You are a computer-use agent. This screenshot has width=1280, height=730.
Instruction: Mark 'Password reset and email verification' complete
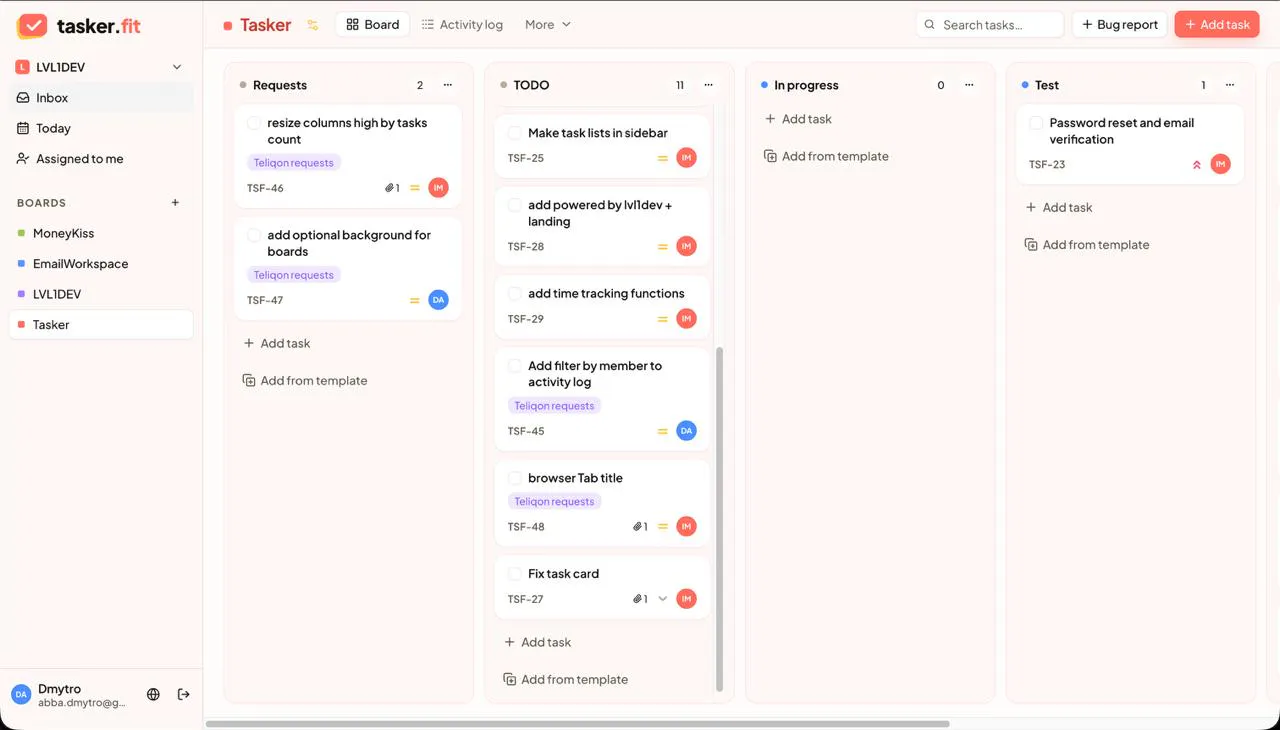1036,123
